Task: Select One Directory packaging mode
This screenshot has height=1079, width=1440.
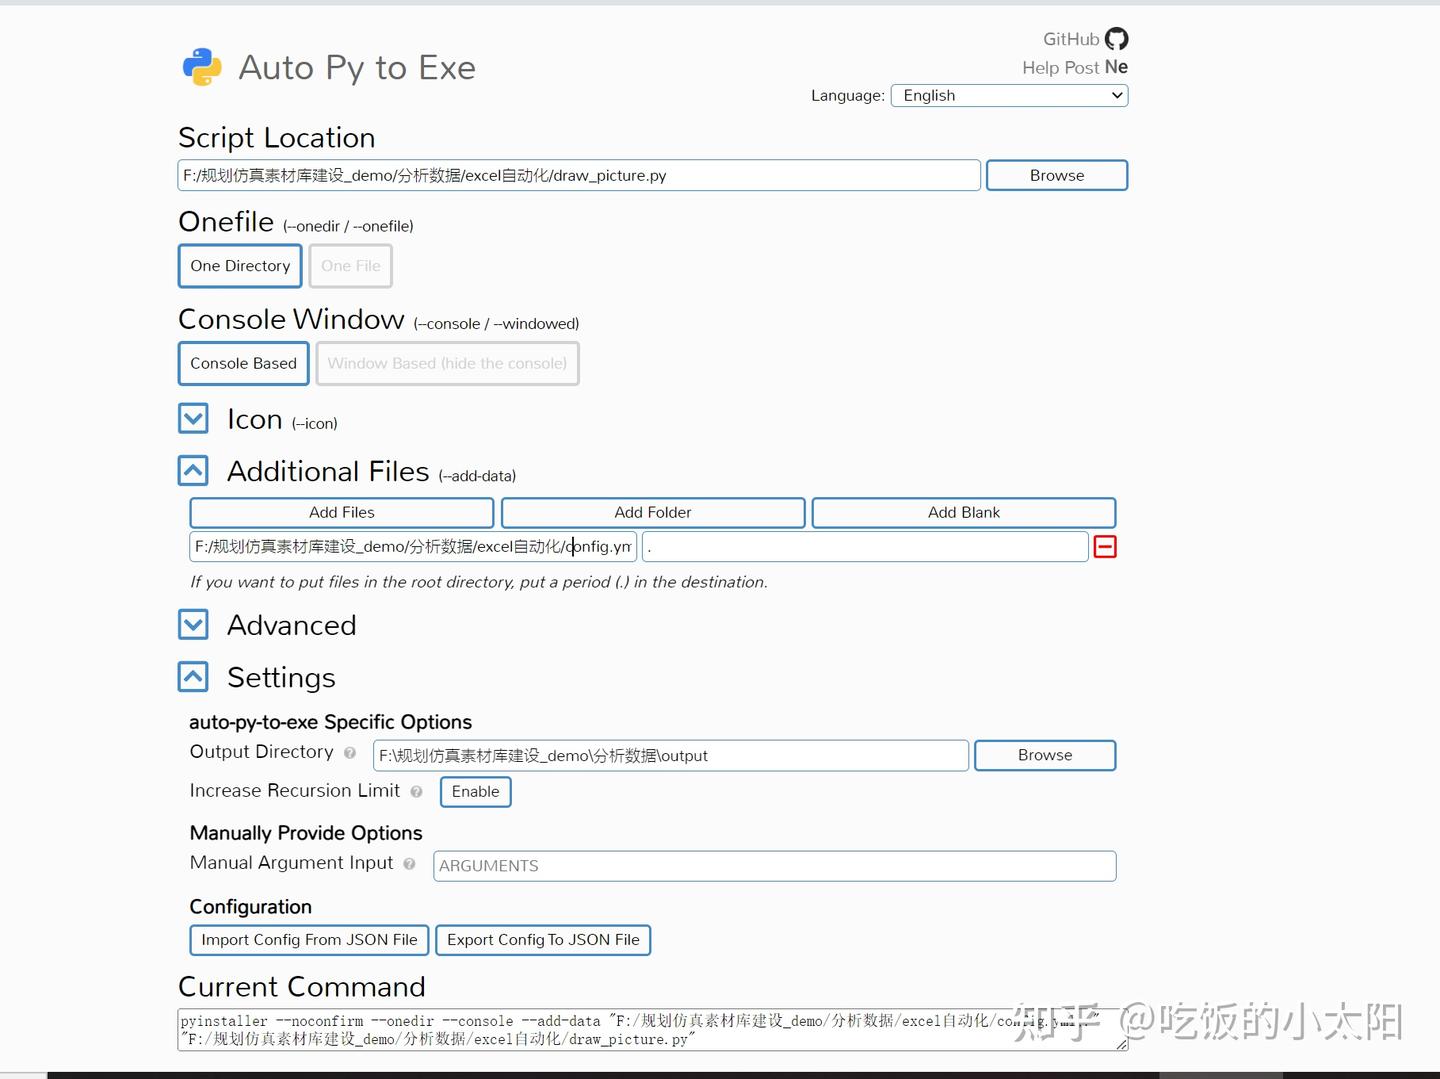Action: pyautogui.click(x=239, y=265)
